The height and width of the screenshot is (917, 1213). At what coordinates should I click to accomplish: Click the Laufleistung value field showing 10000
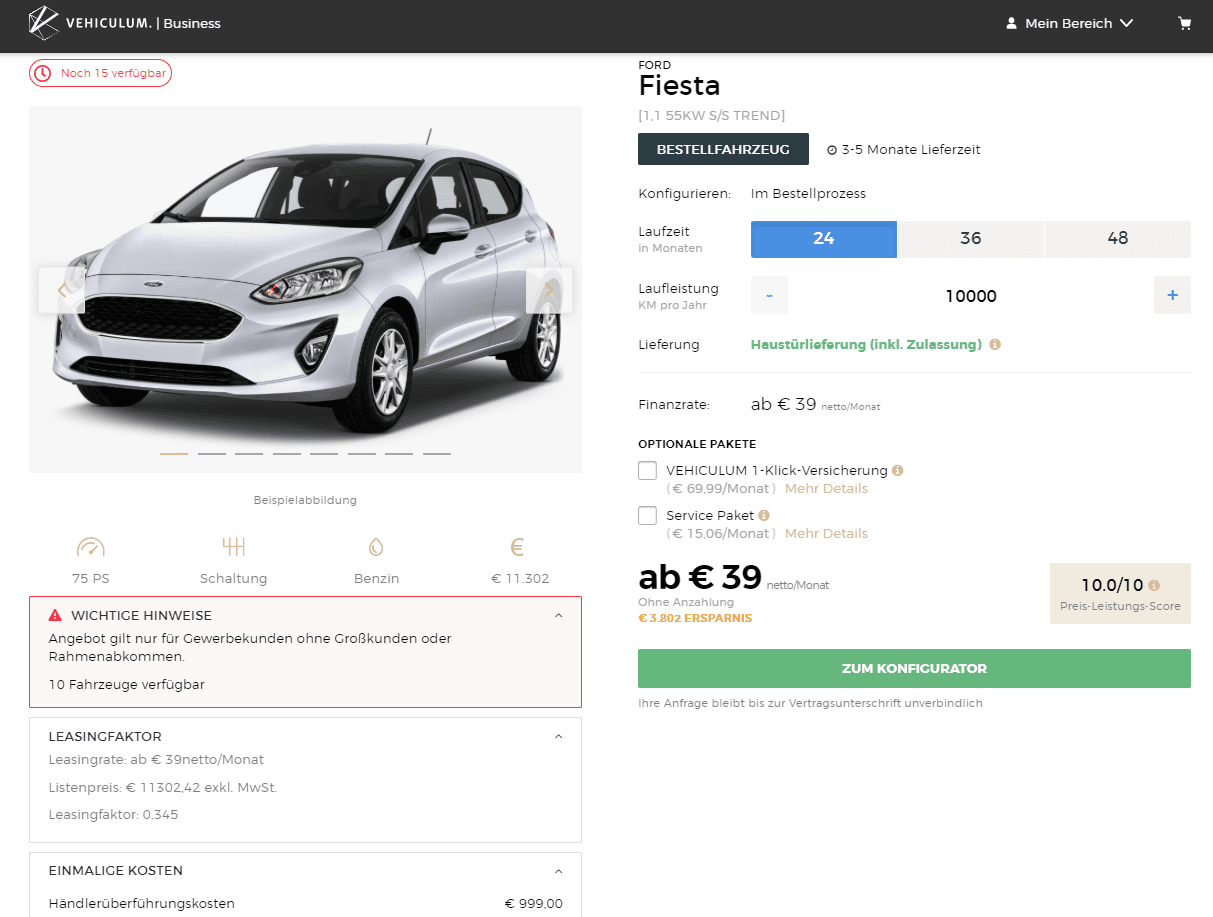(971, 295)
